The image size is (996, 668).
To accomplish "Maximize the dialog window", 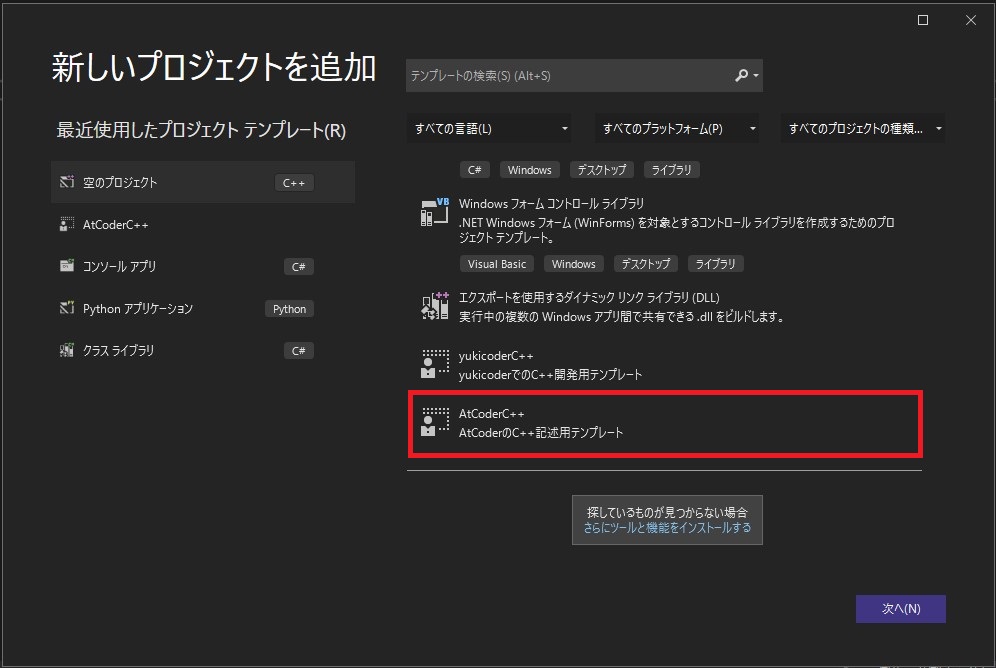I will [923, 20].
